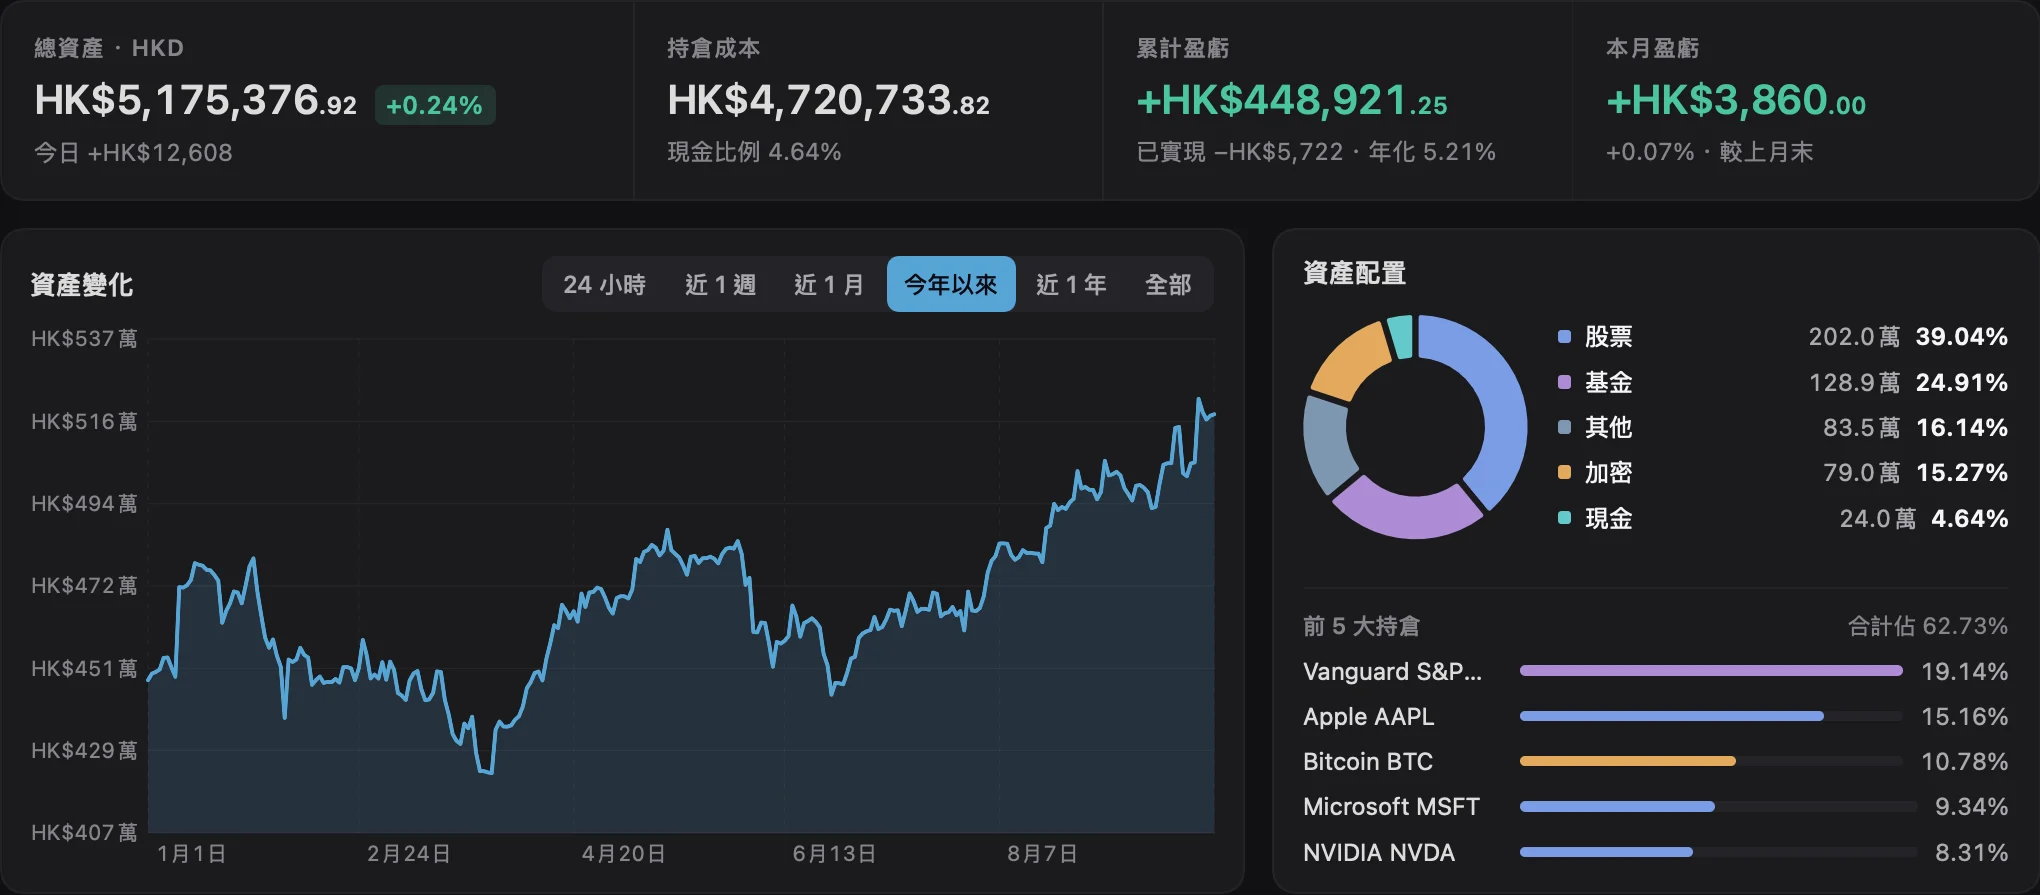The image size is (2040, 895).
Task: Click the 基金 allocation label
Action: pos(1608,382)
